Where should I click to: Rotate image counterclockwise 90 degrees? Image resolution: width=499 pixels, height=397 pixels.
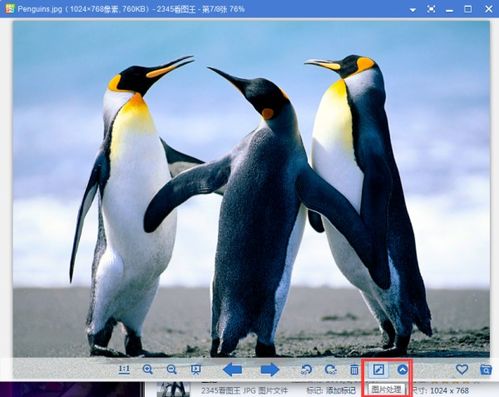[306, 369]
